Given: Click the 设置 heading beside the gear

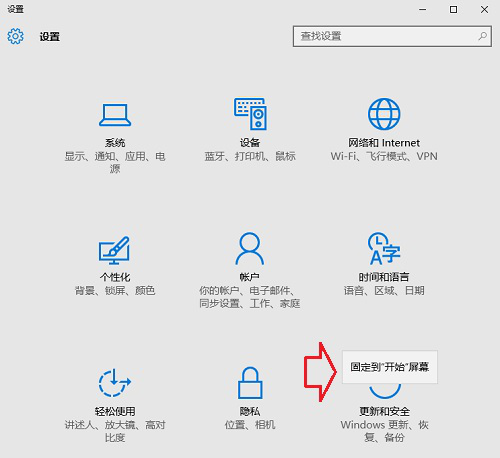Looking at the screenshot, I should pos(50,36).
